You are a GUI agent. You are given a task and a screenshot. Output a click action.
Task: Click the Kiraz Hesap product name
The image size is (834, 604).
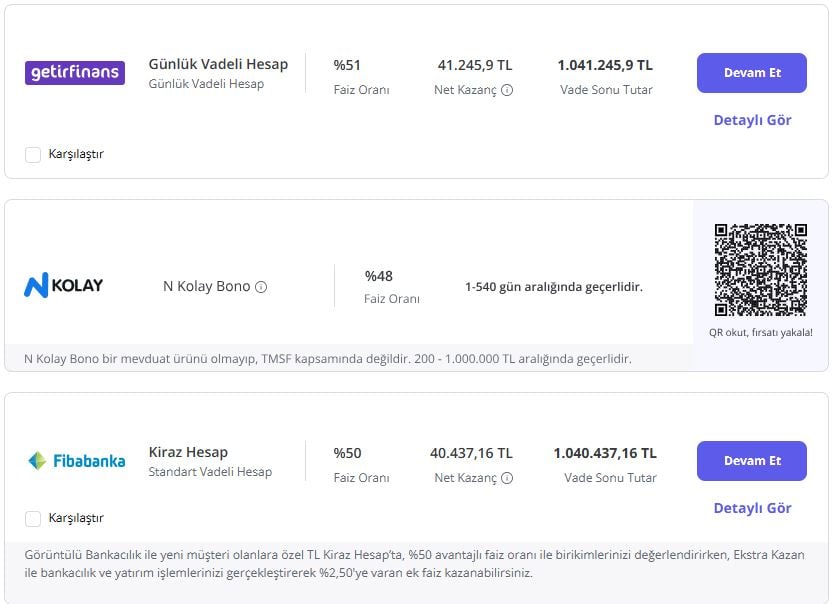[x=189, y=452]
